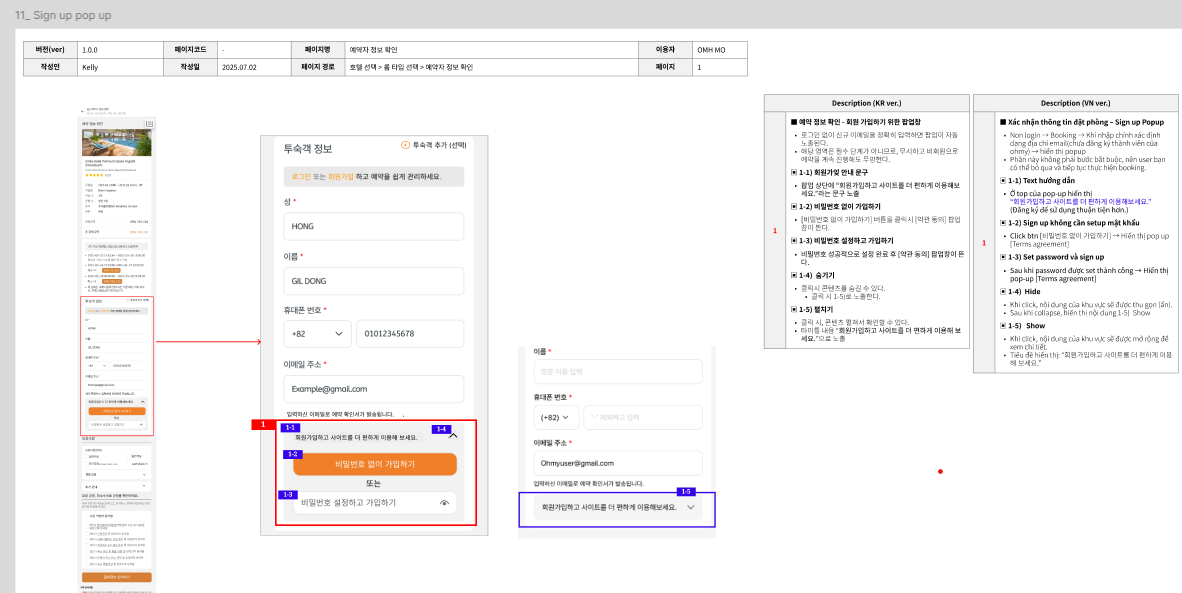Select the blue 1-4 annotation tag
This screenshot has width=1182, height=593.
pyautogui.click(x=441, y=429)
